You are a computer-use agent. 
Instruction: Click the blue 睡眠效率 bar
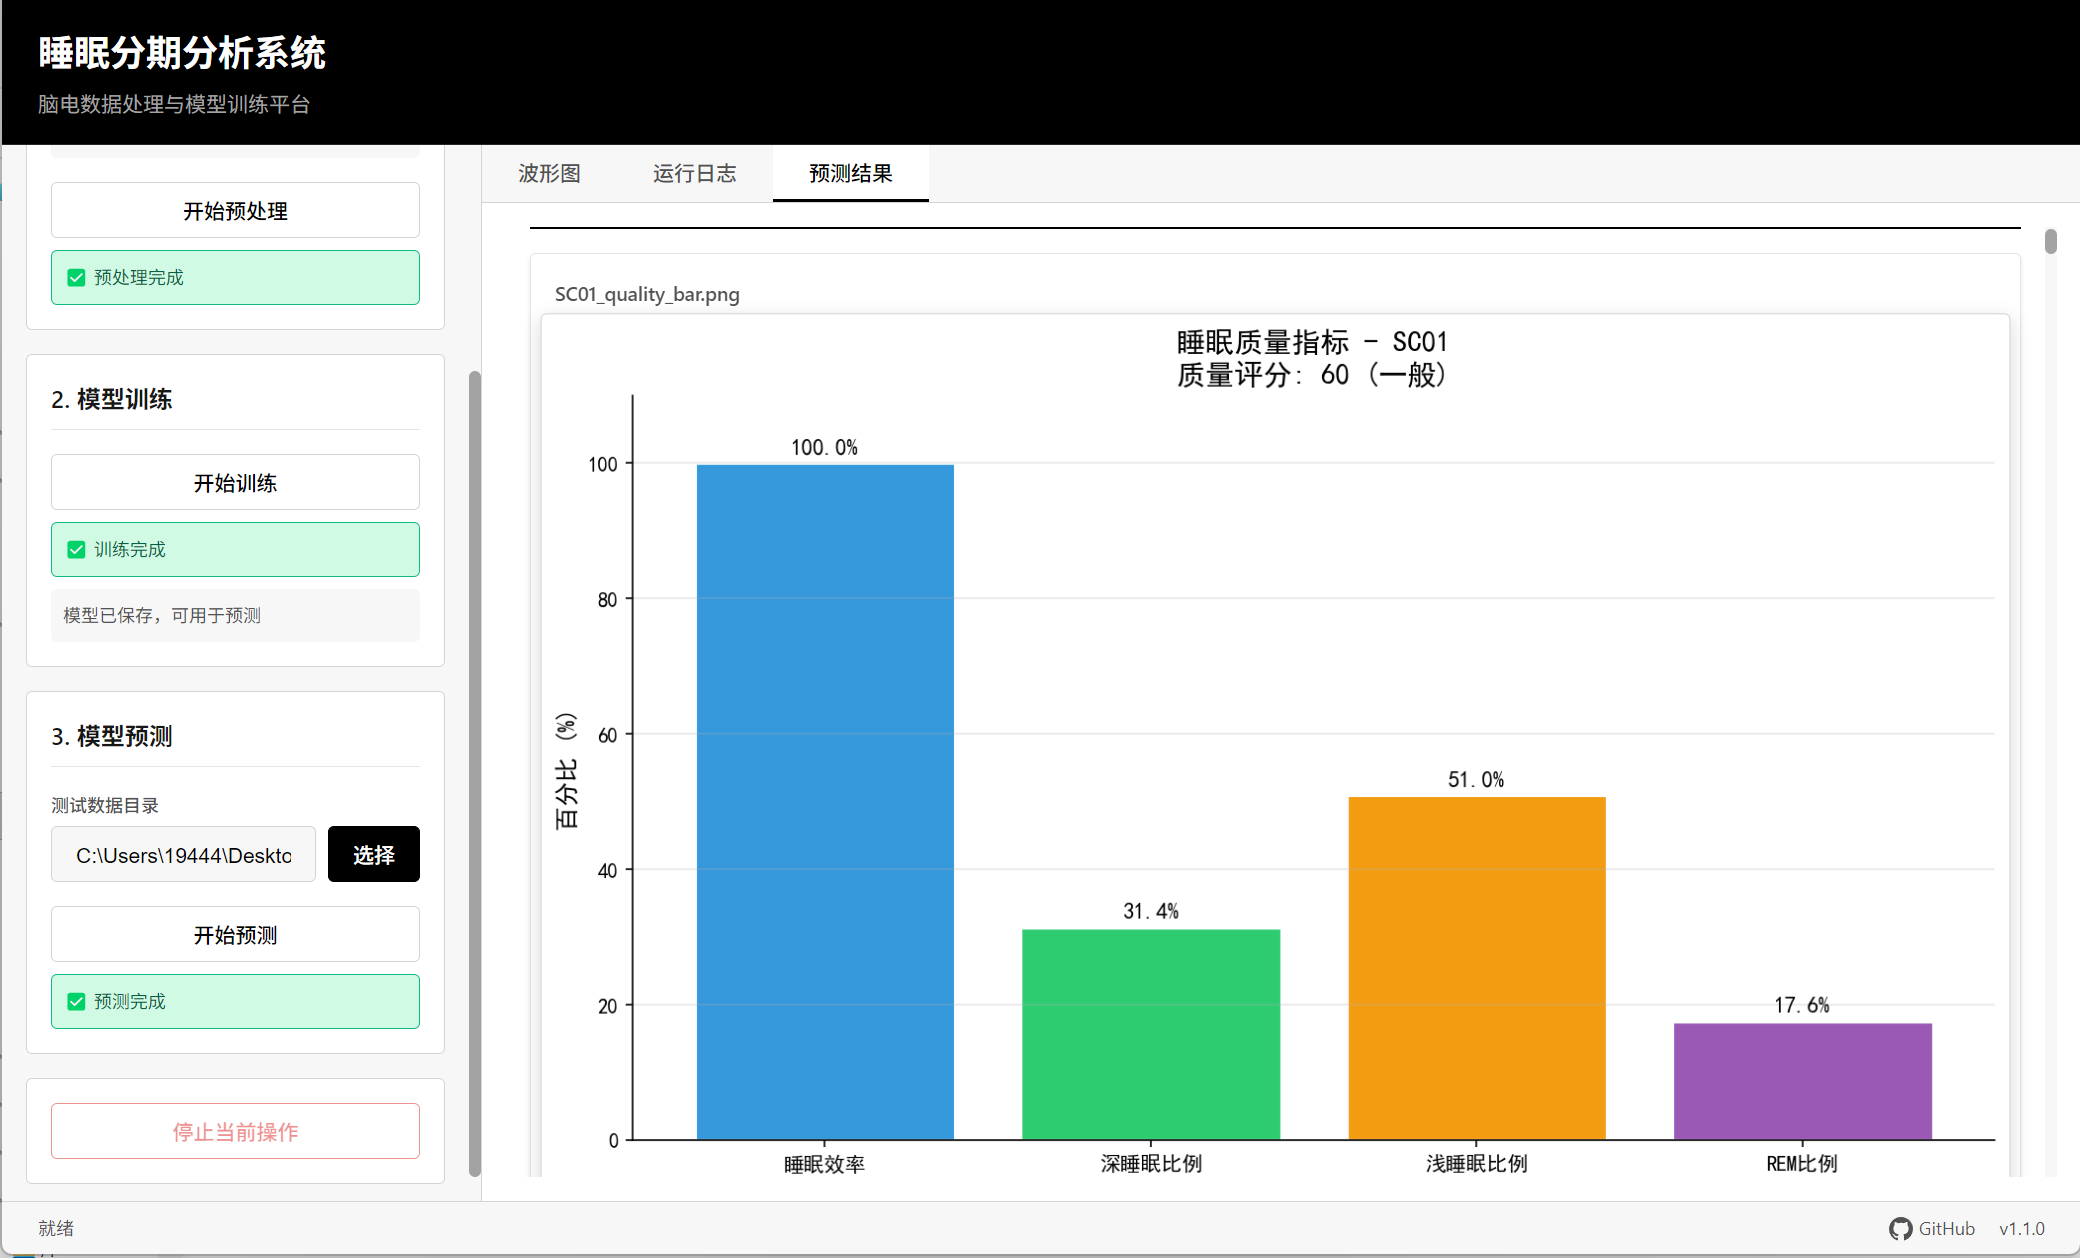(825, 800)
